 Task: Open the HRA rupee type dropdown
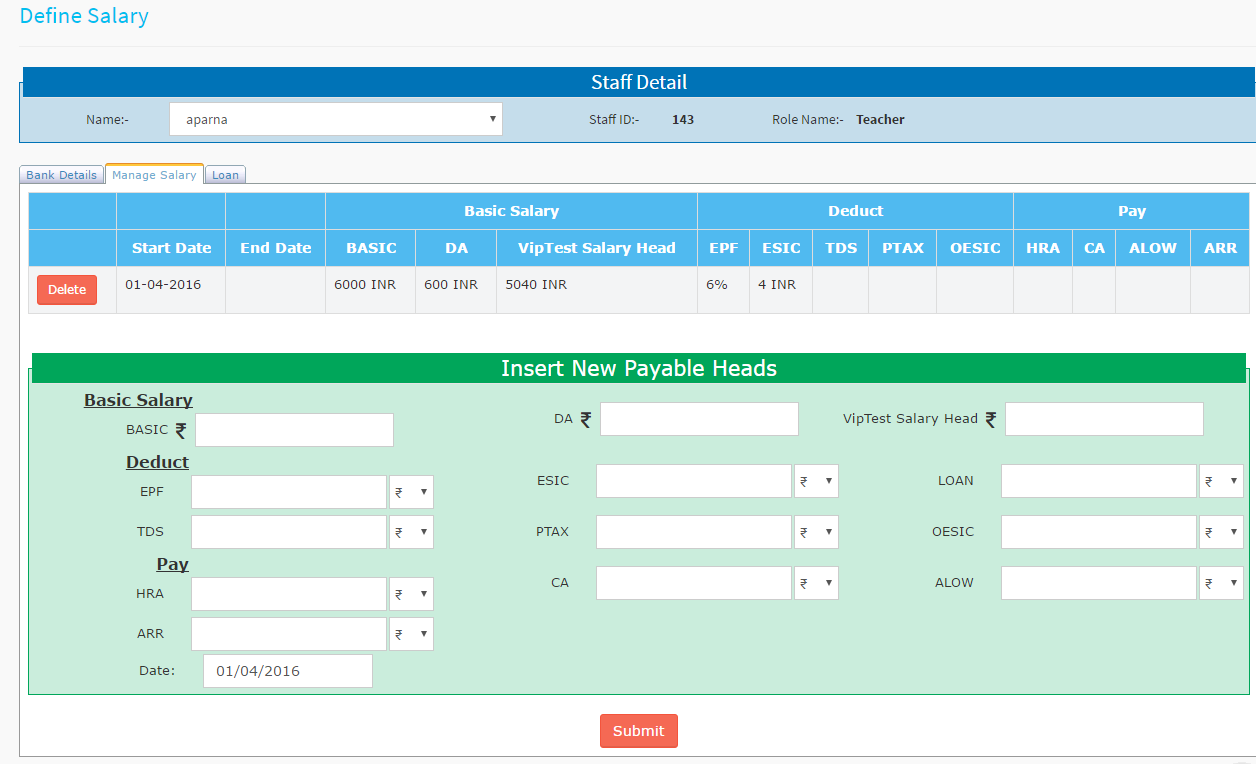(411, 594)
